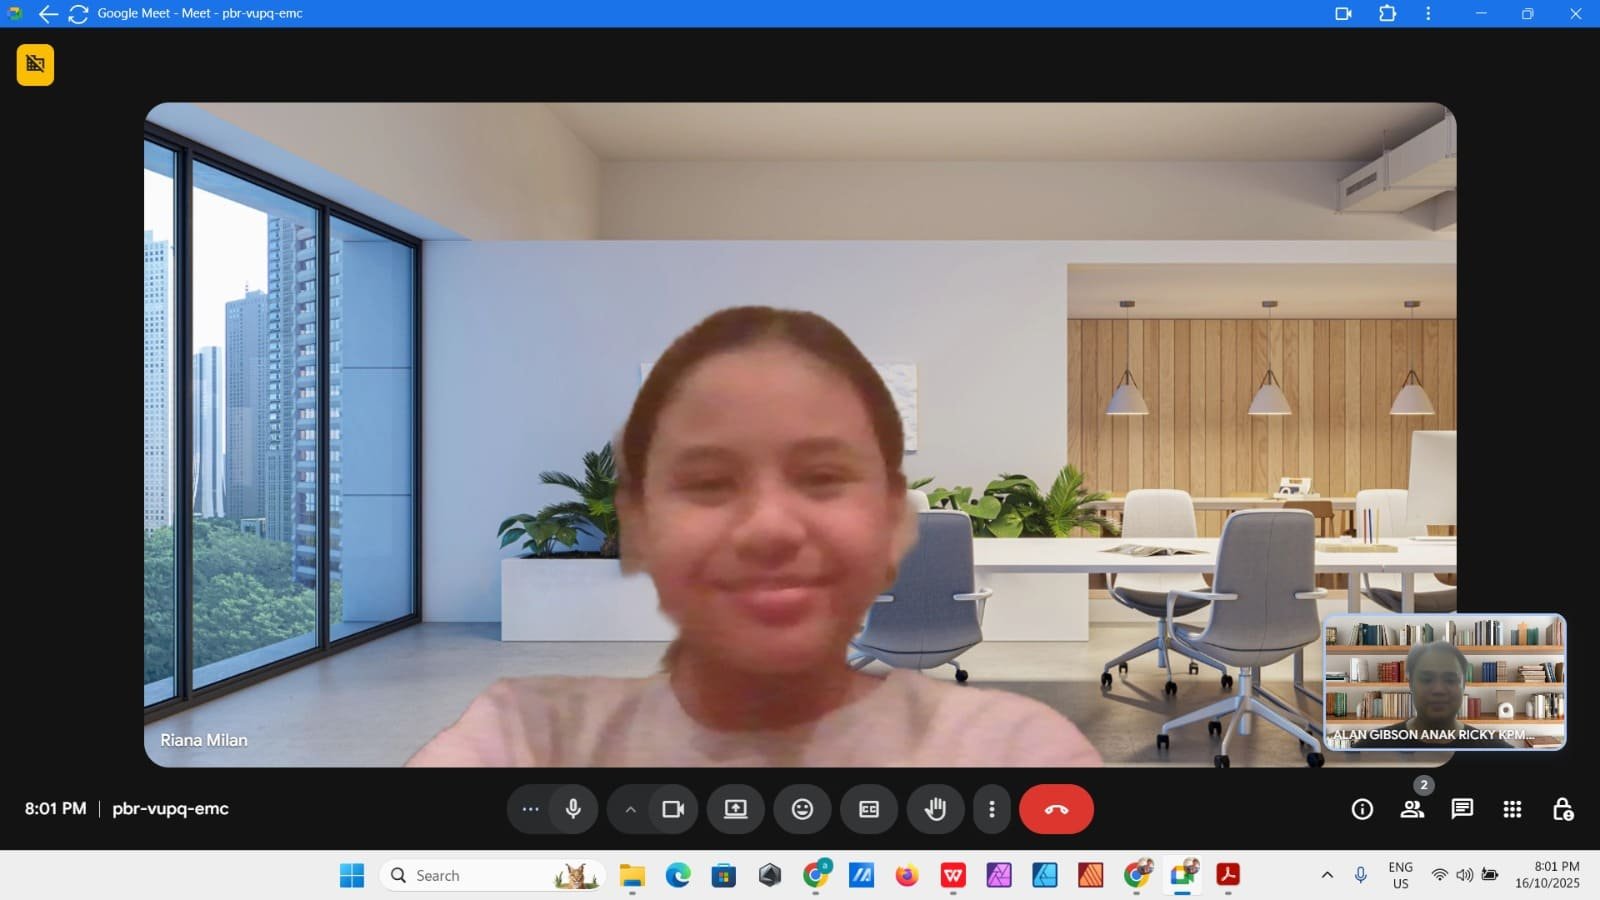The image size is (1600, 900).
Task: Present your screen to the meeting
Action: pos(736,809)
